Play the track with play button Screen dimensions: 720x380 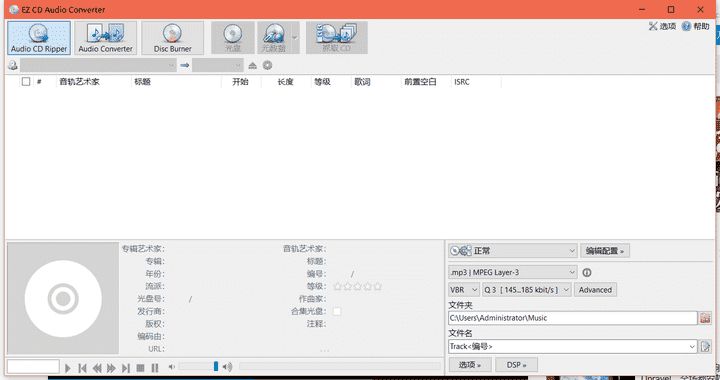point(68,368)
